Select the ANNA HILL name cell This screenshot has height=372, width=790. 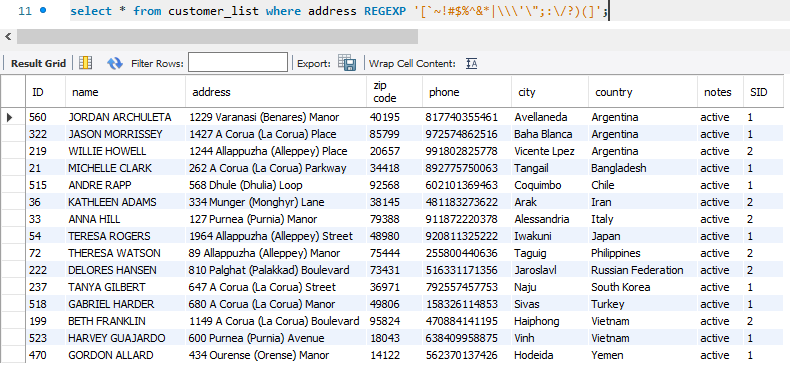[x=125, y=219]
